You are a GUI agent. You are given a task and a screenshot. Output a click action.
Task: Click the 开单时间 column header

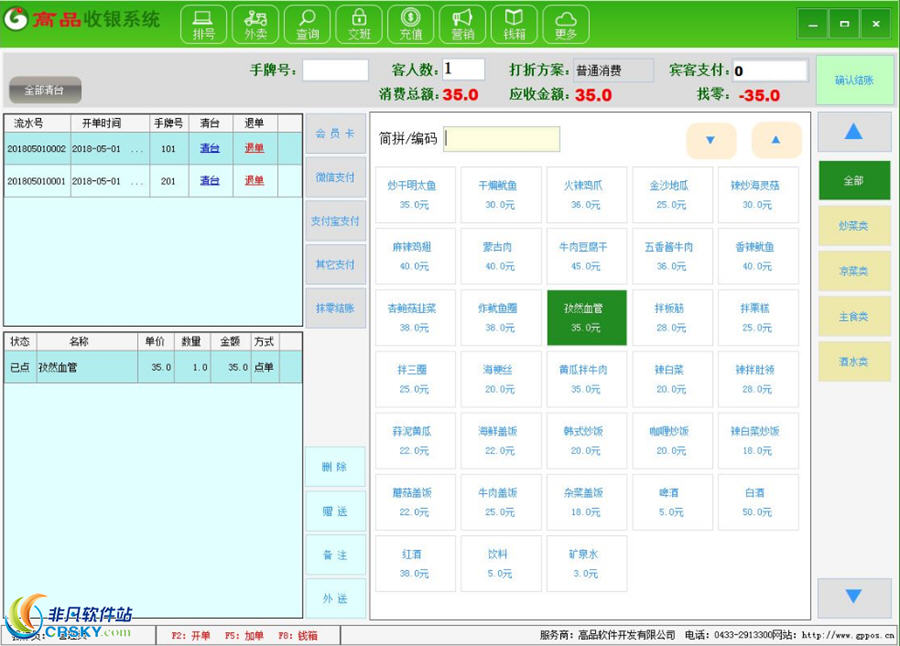pyautogui.click(x=110, y=123)
